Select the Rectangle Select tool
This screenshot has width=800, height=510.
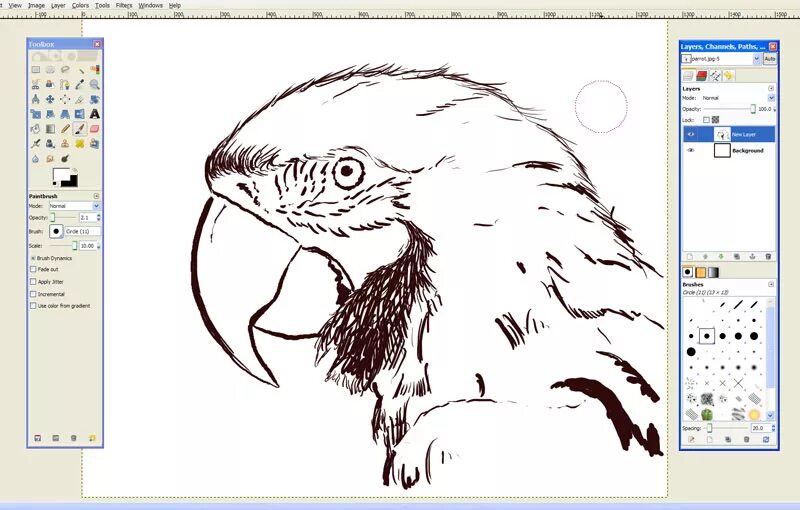point(35,69)
